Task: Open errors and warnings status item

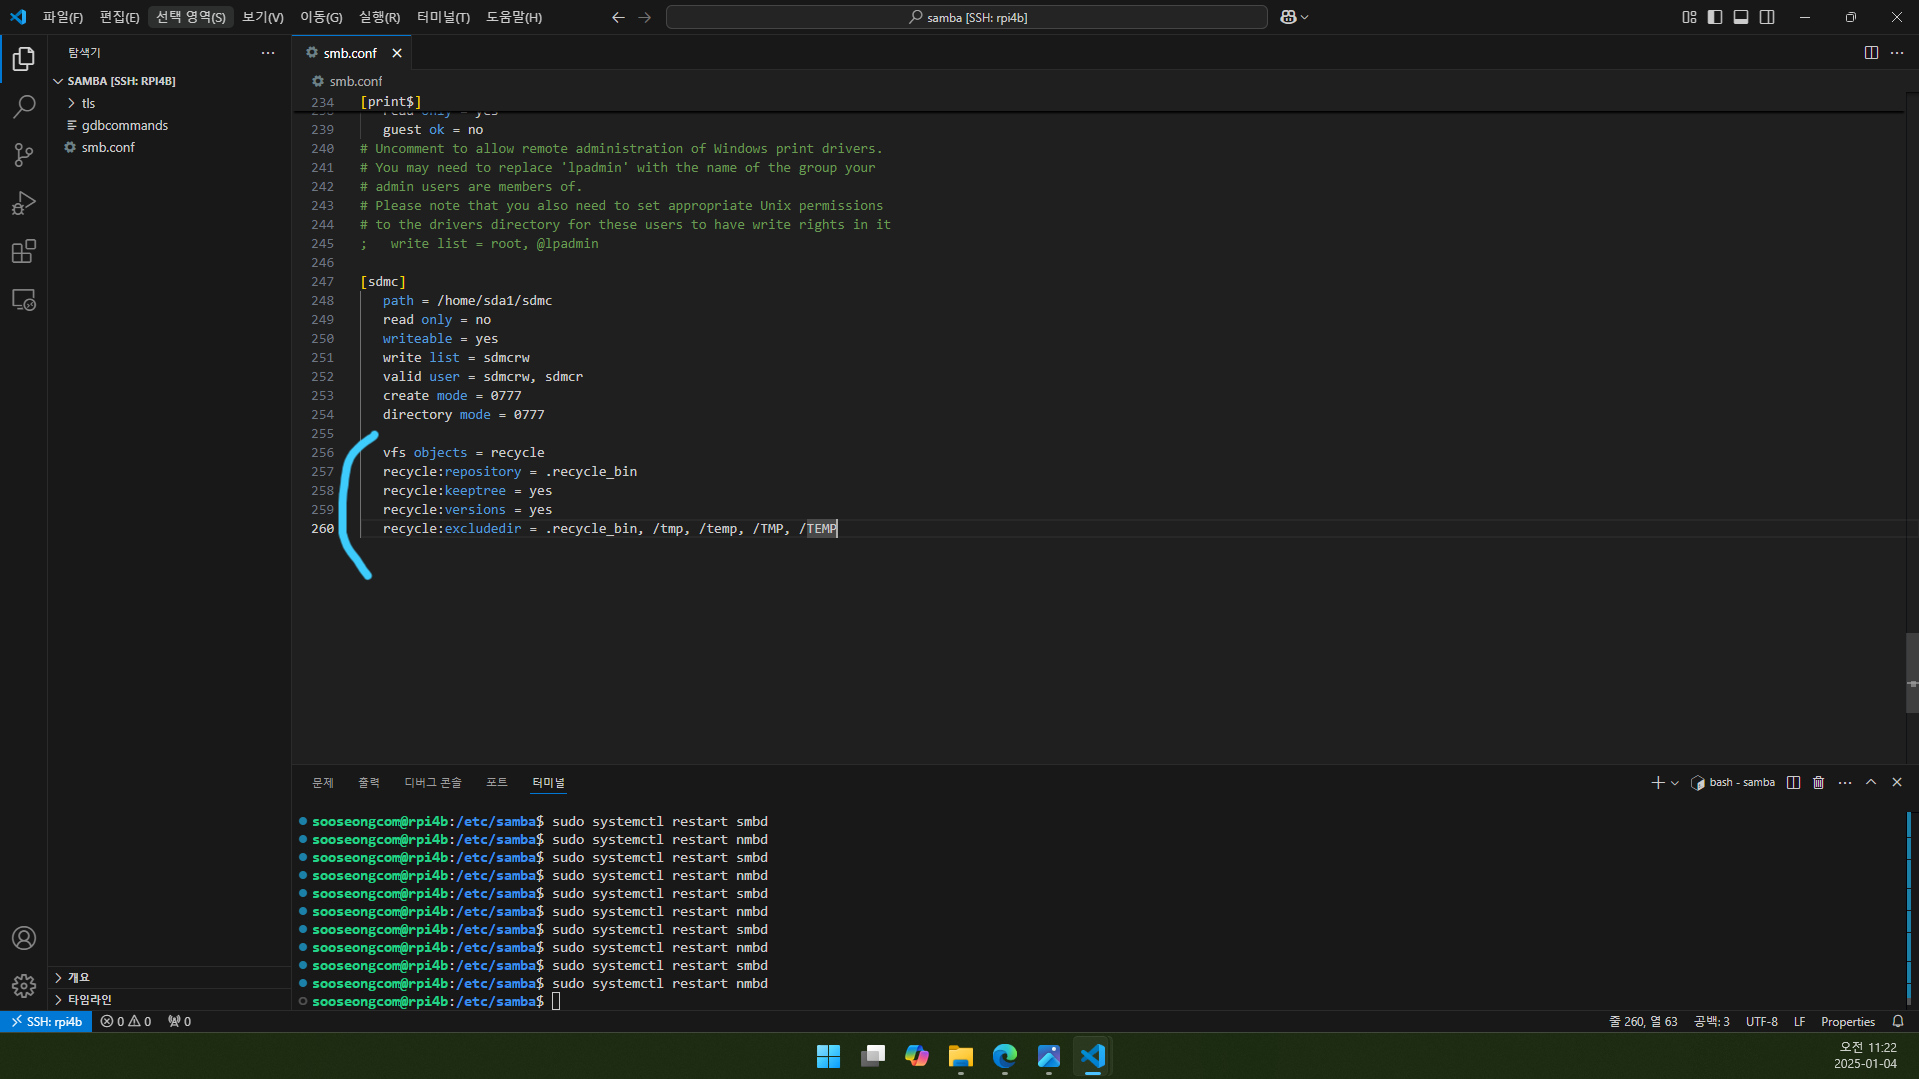Action: 126,1022
